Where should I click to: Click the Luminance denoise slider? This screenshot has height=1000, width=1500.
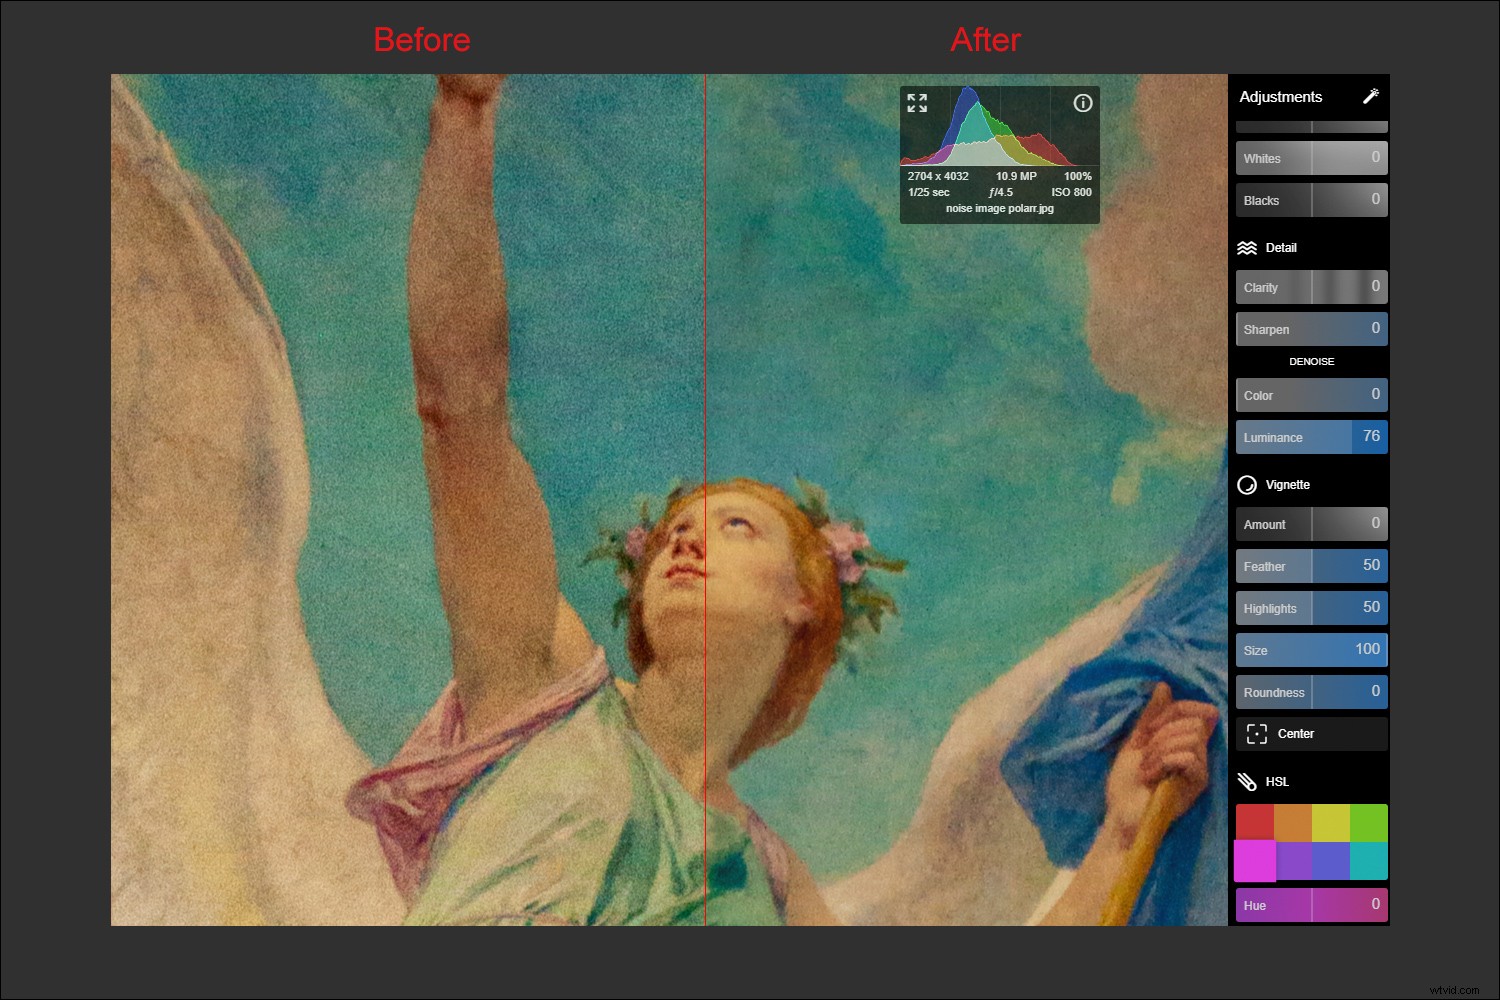[x=1310, y=437]
